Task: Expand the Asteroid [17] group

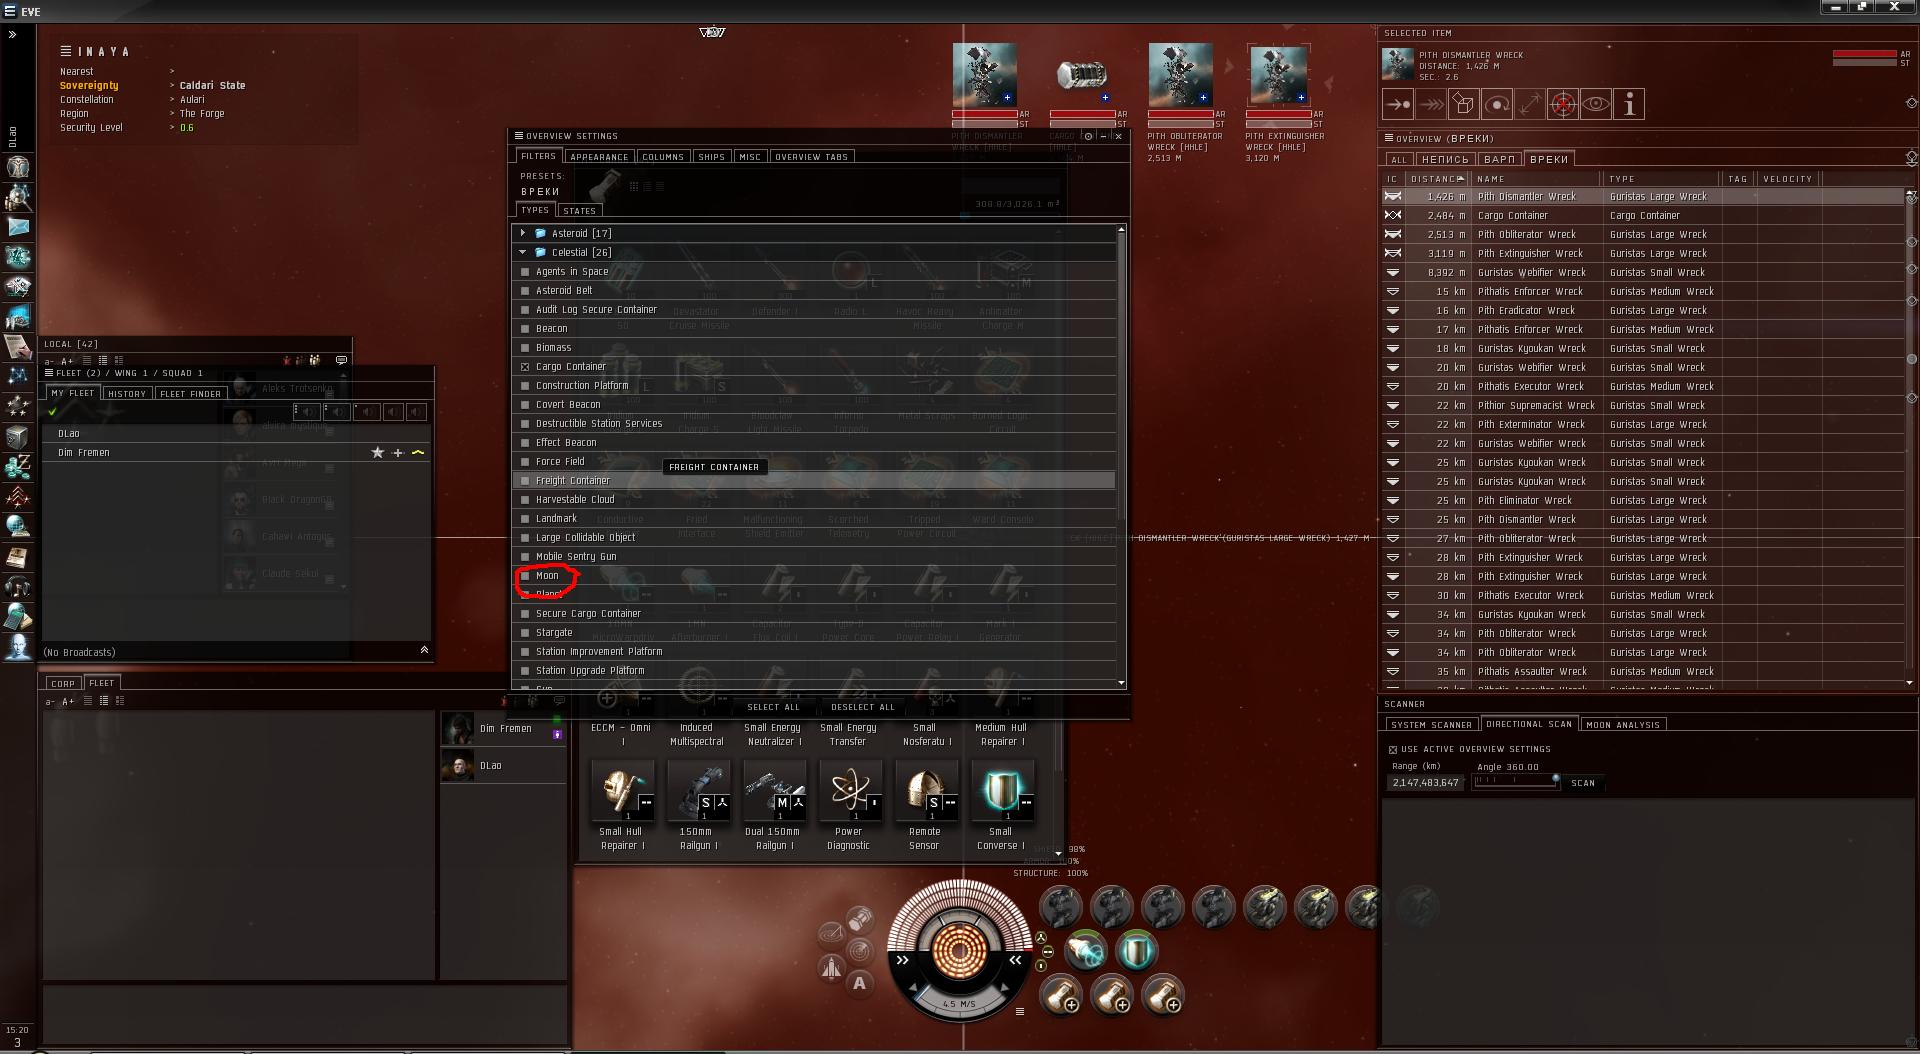Action: click(523, 233)
